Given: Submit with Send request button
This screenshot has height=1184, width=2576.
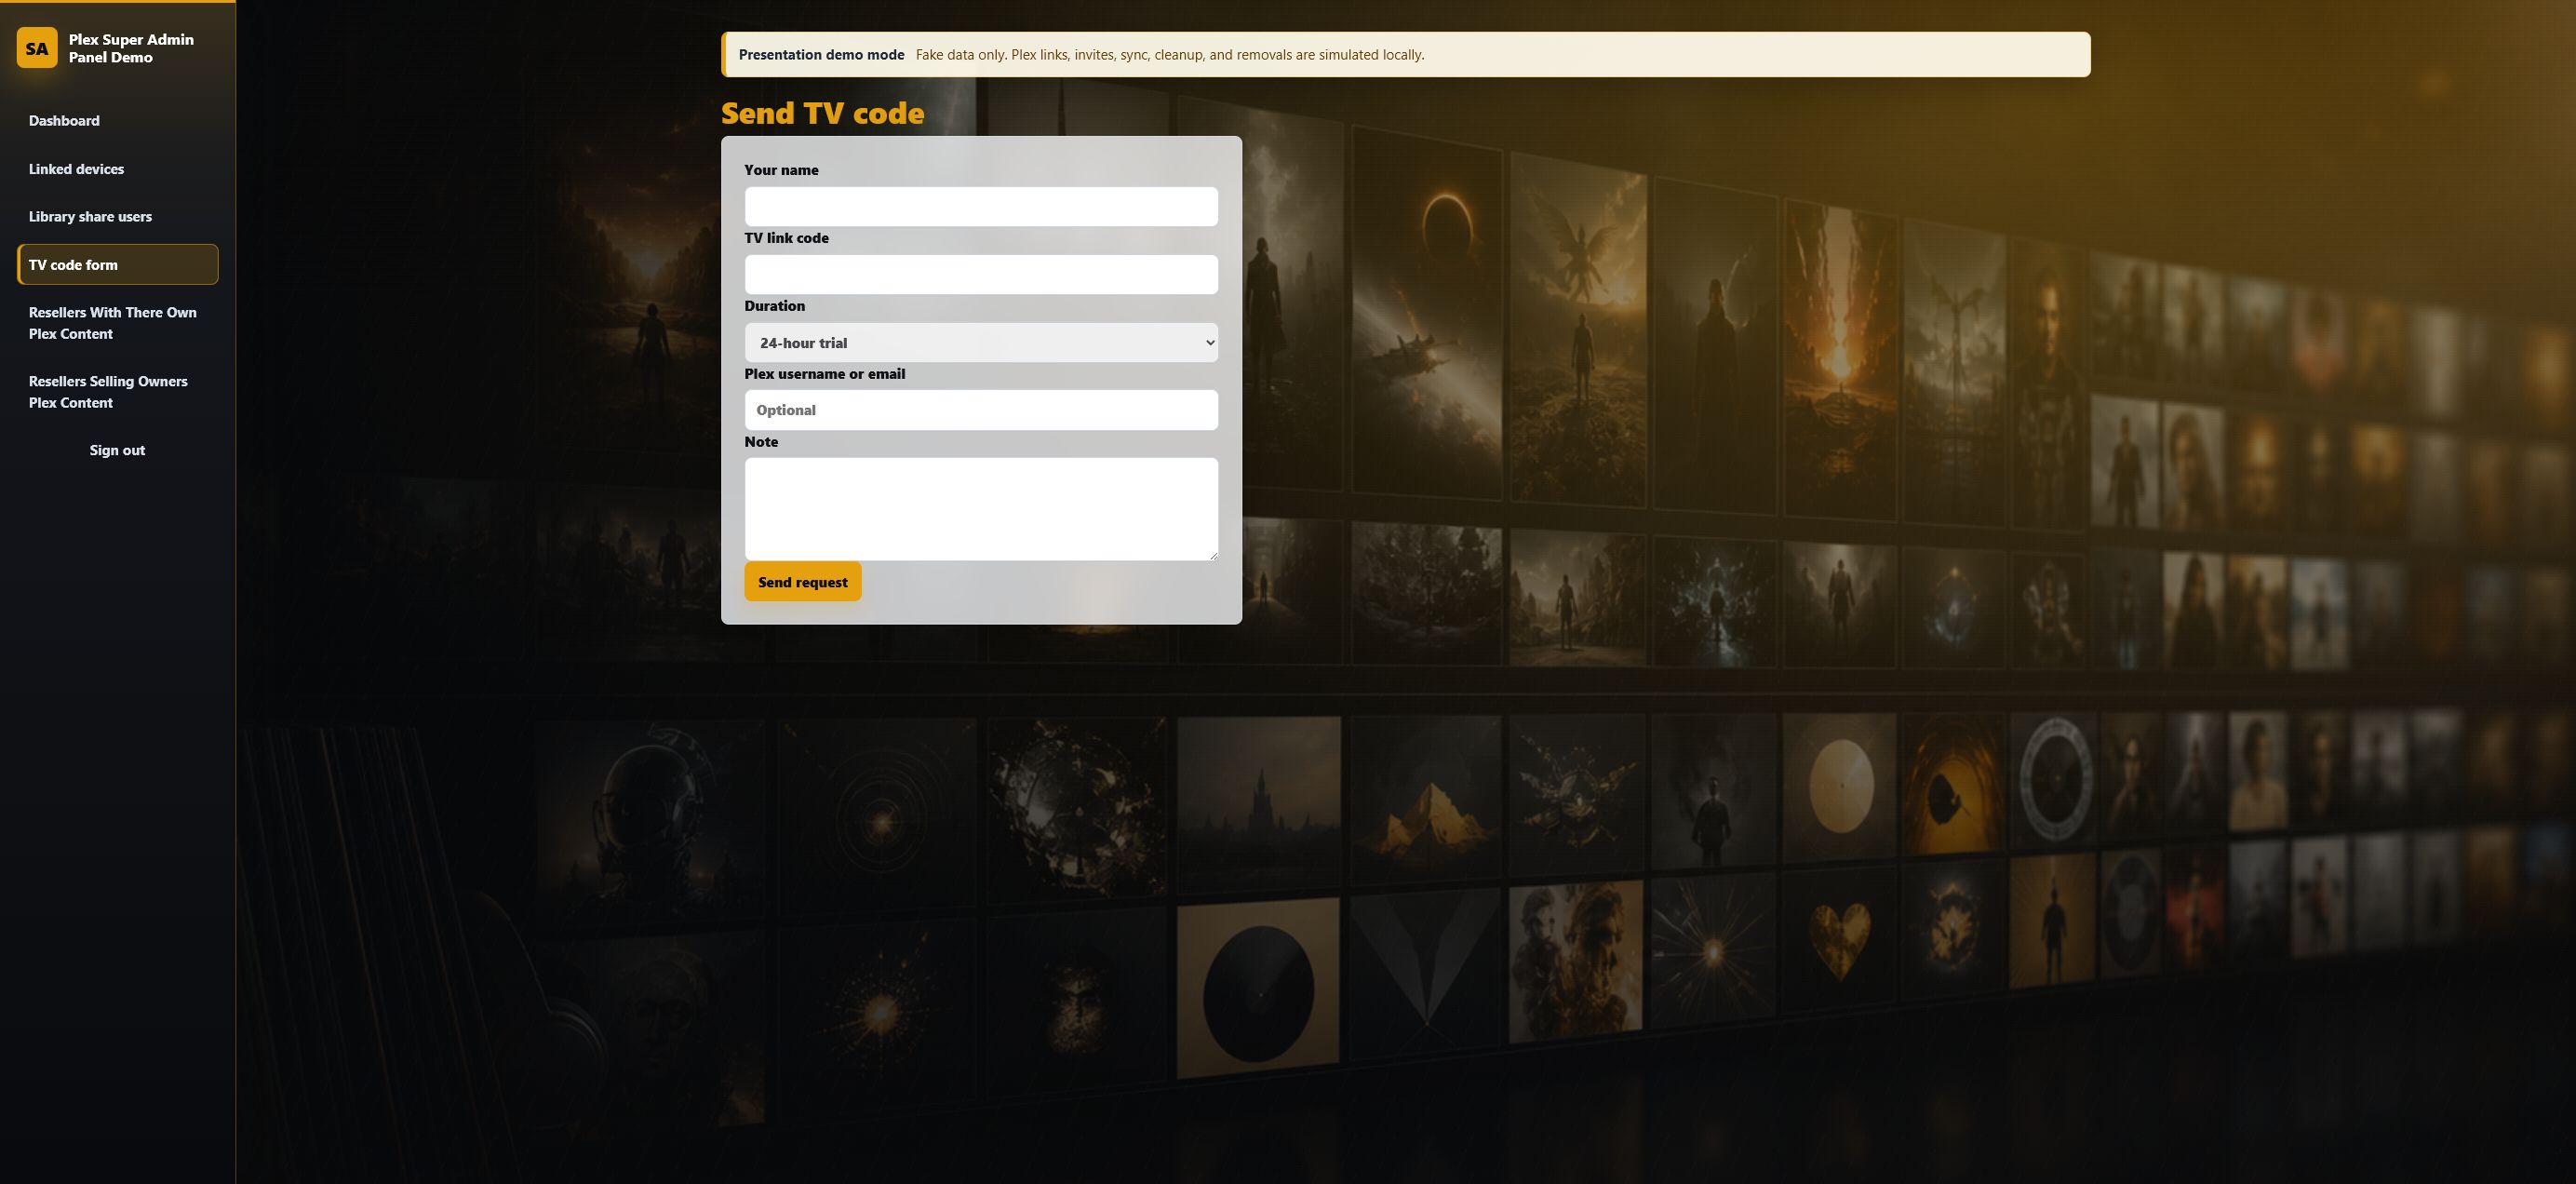Looking at the screenshot, I should click(802, 582).
